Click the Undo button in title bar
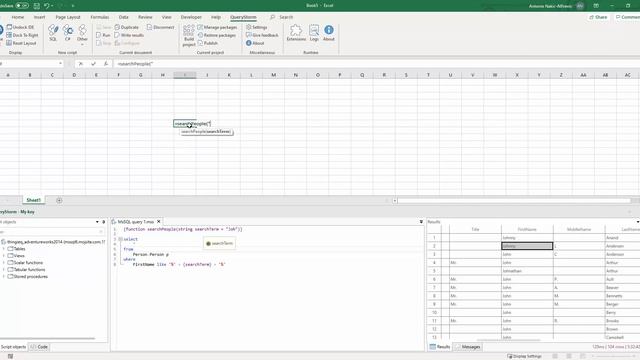This screenshot has width=640, height=360. (47, 6)
